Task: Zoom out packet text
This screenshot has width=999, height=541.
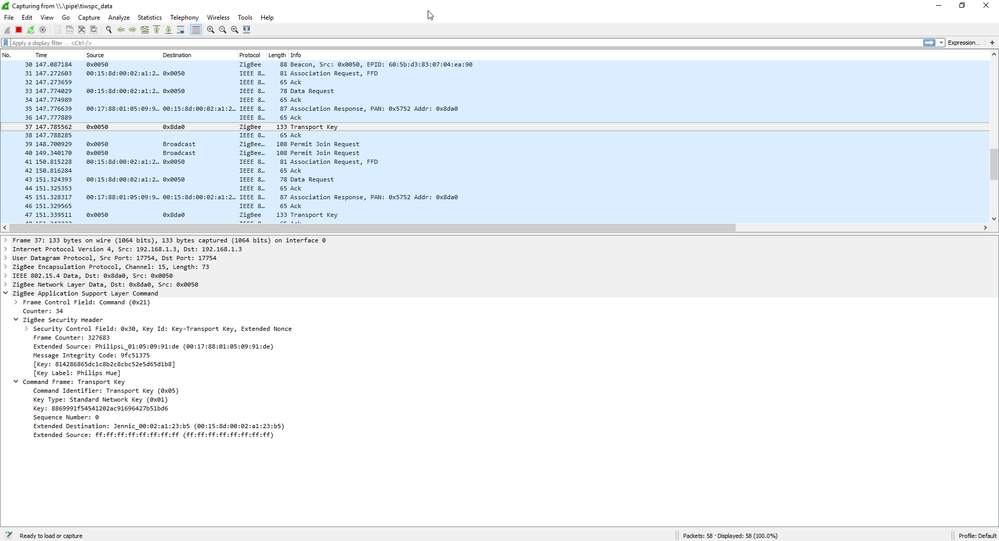Action: [222, 30]
